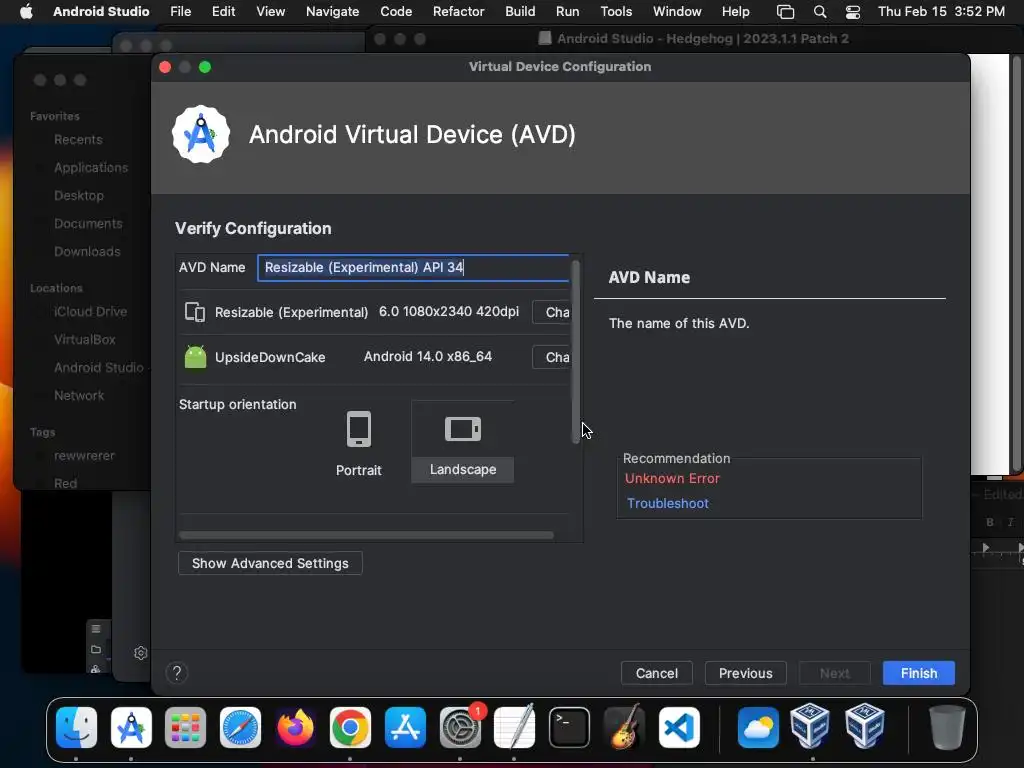Click the Android Studio AVD logo icon
The width and height of the screenshot is (1024, 768).
tap(200, 135)
